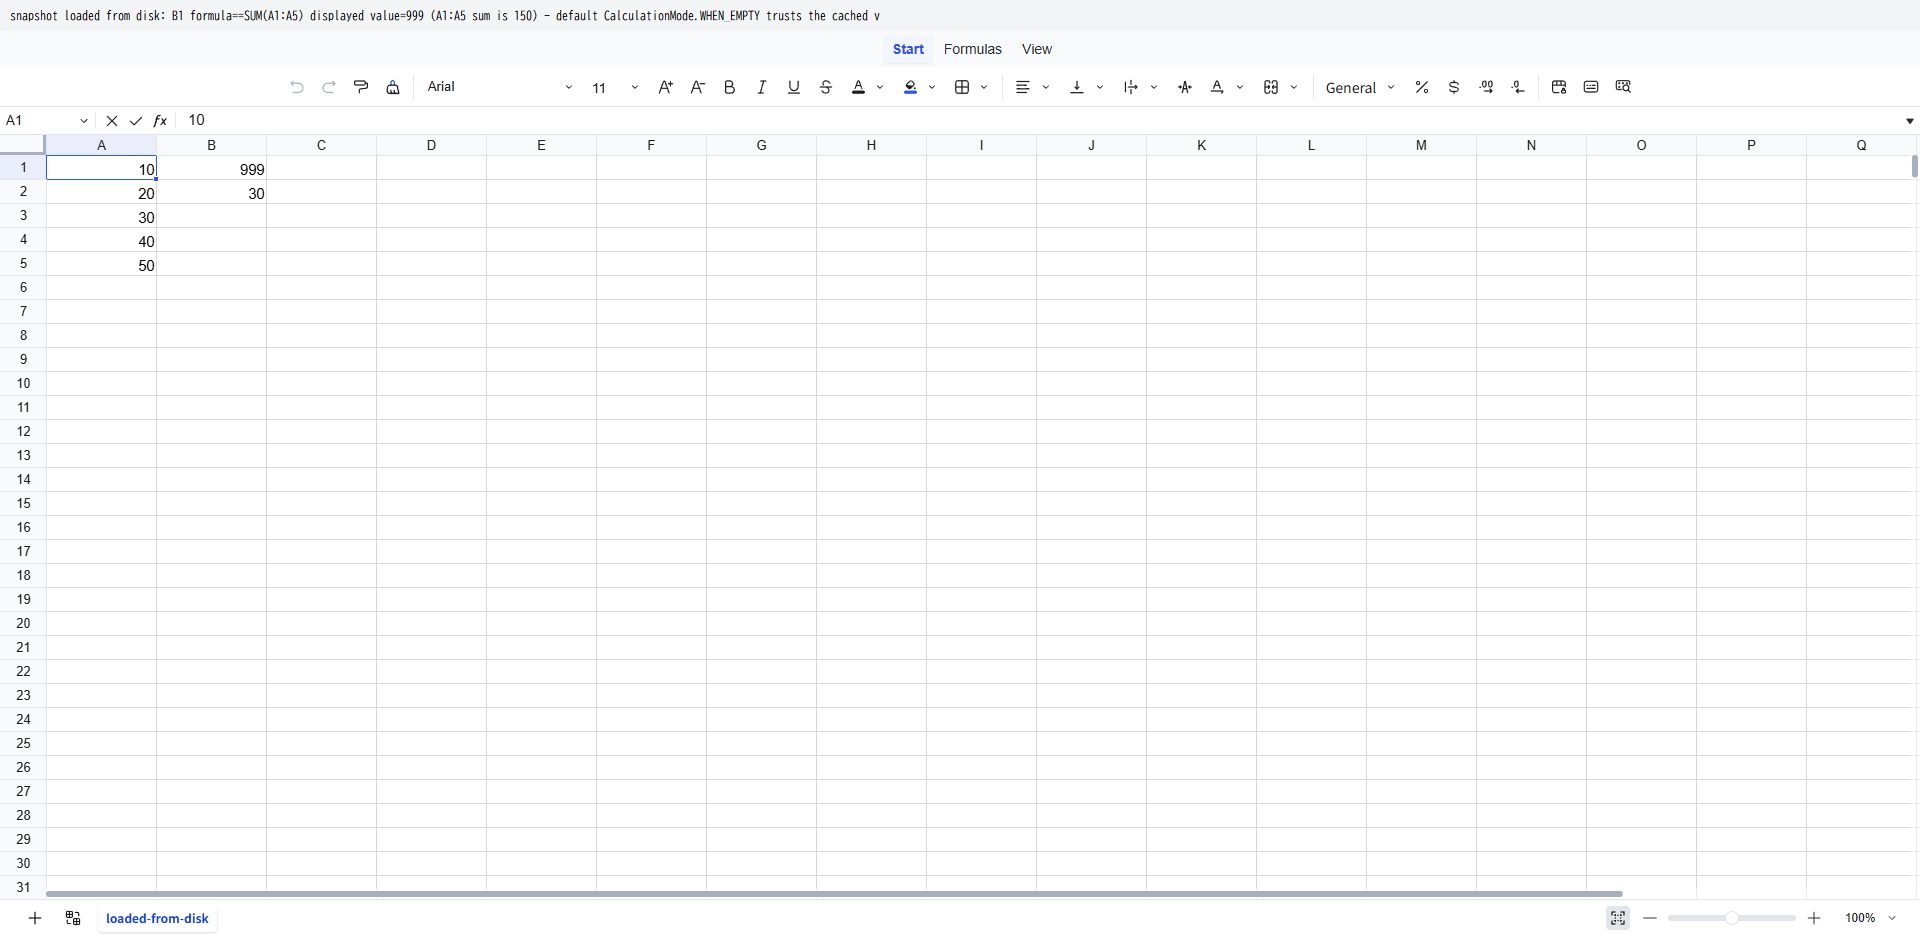Click the borders grid icon
1920x937 pixels.
point(962,87)
